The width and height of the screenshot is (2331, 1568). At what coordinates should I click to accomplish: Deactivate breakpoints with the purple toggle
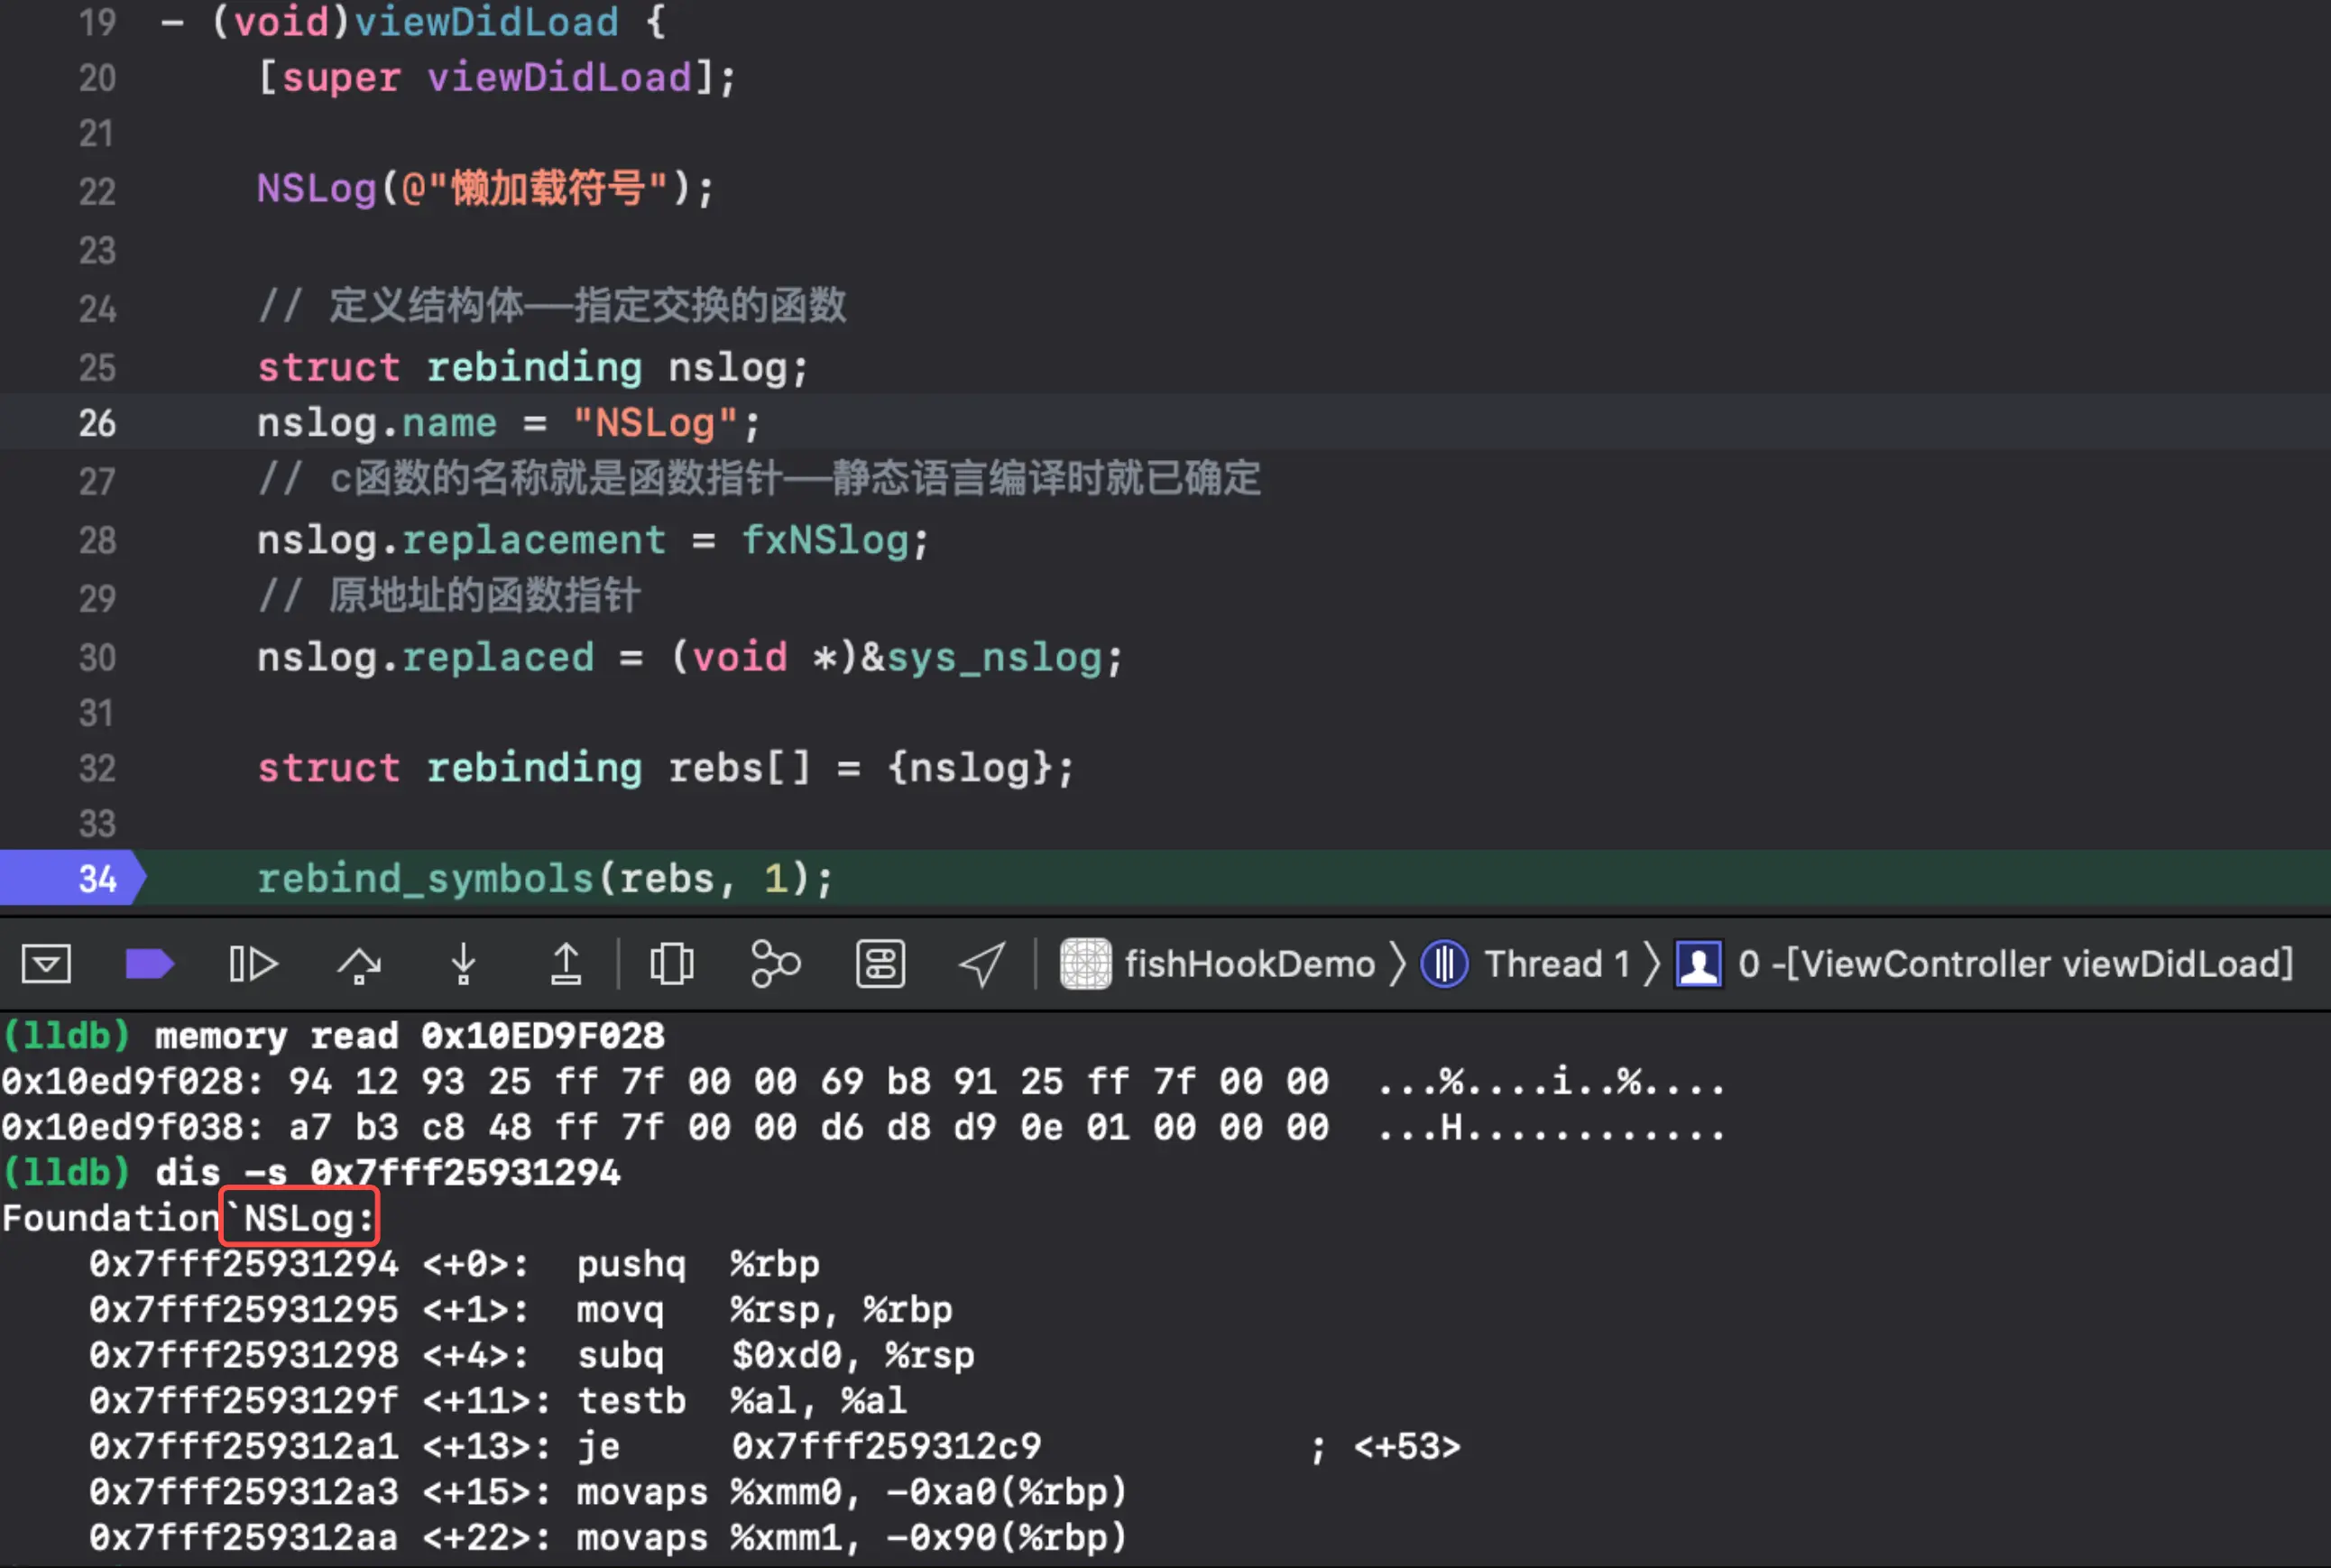pyautogui.click(x=150, y=964)
